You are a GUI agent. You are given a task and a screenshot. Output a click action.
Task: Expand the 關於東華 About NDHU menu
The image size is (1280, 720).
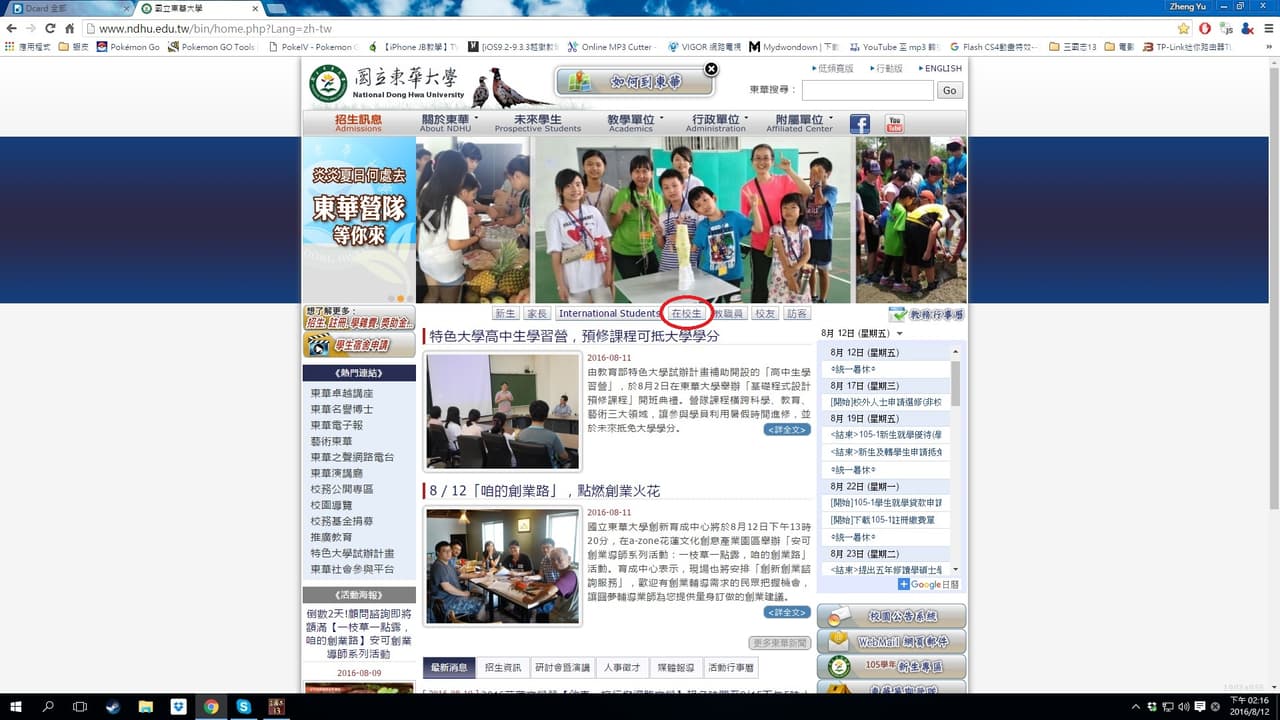tap(448, 123)
